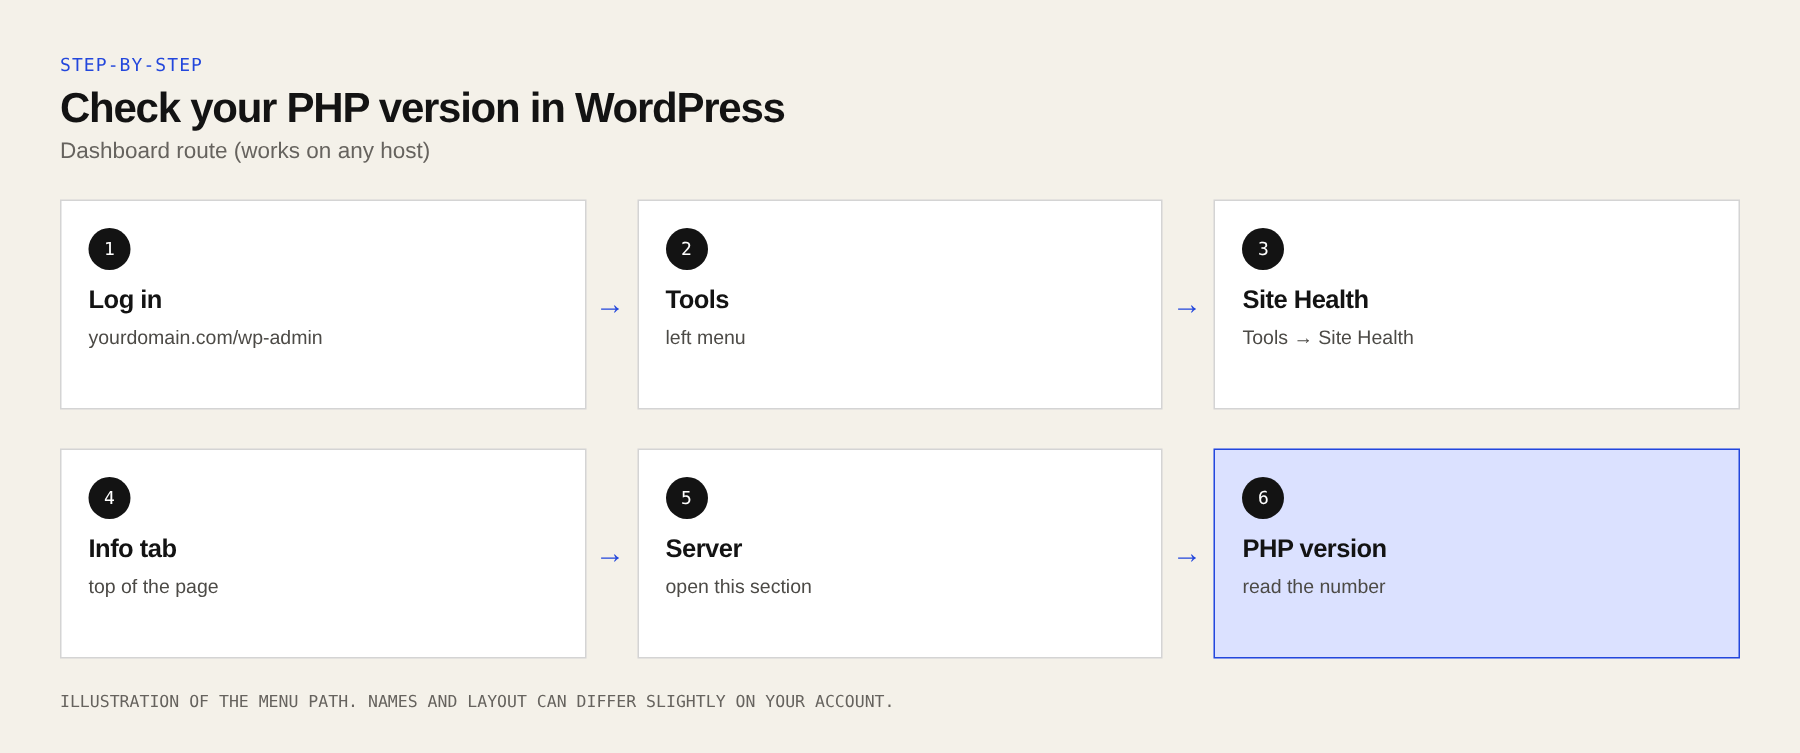Screen dimensions: 1800x753
Task: Click the bold "PHP version" step title
Action: pos(1314,549)
